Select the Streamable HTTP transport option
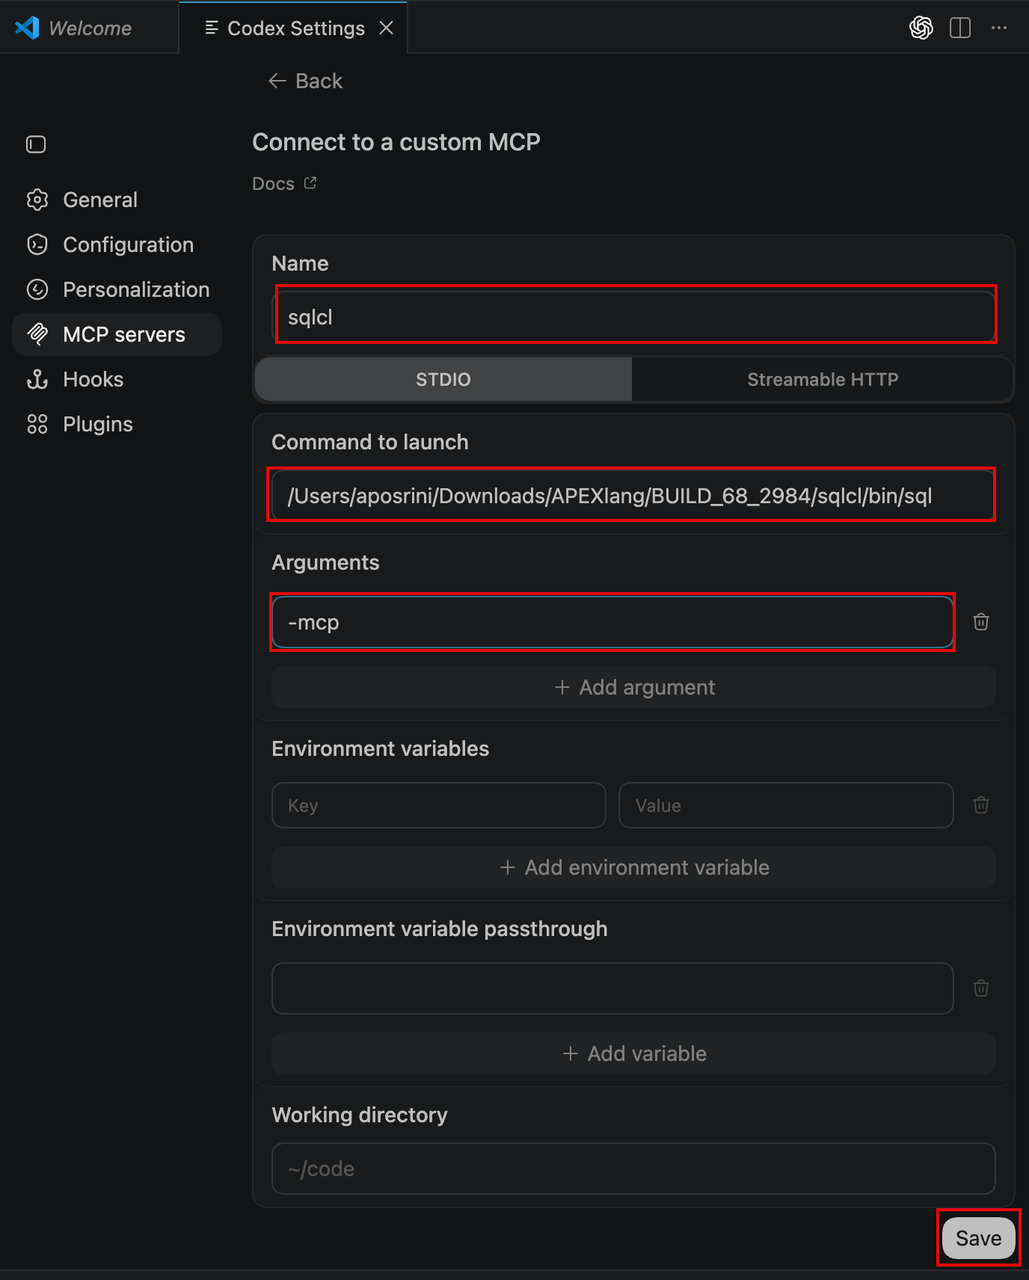Image resolution: width=1029 pixels, height=1280 pixels. [x=823, y=379]
